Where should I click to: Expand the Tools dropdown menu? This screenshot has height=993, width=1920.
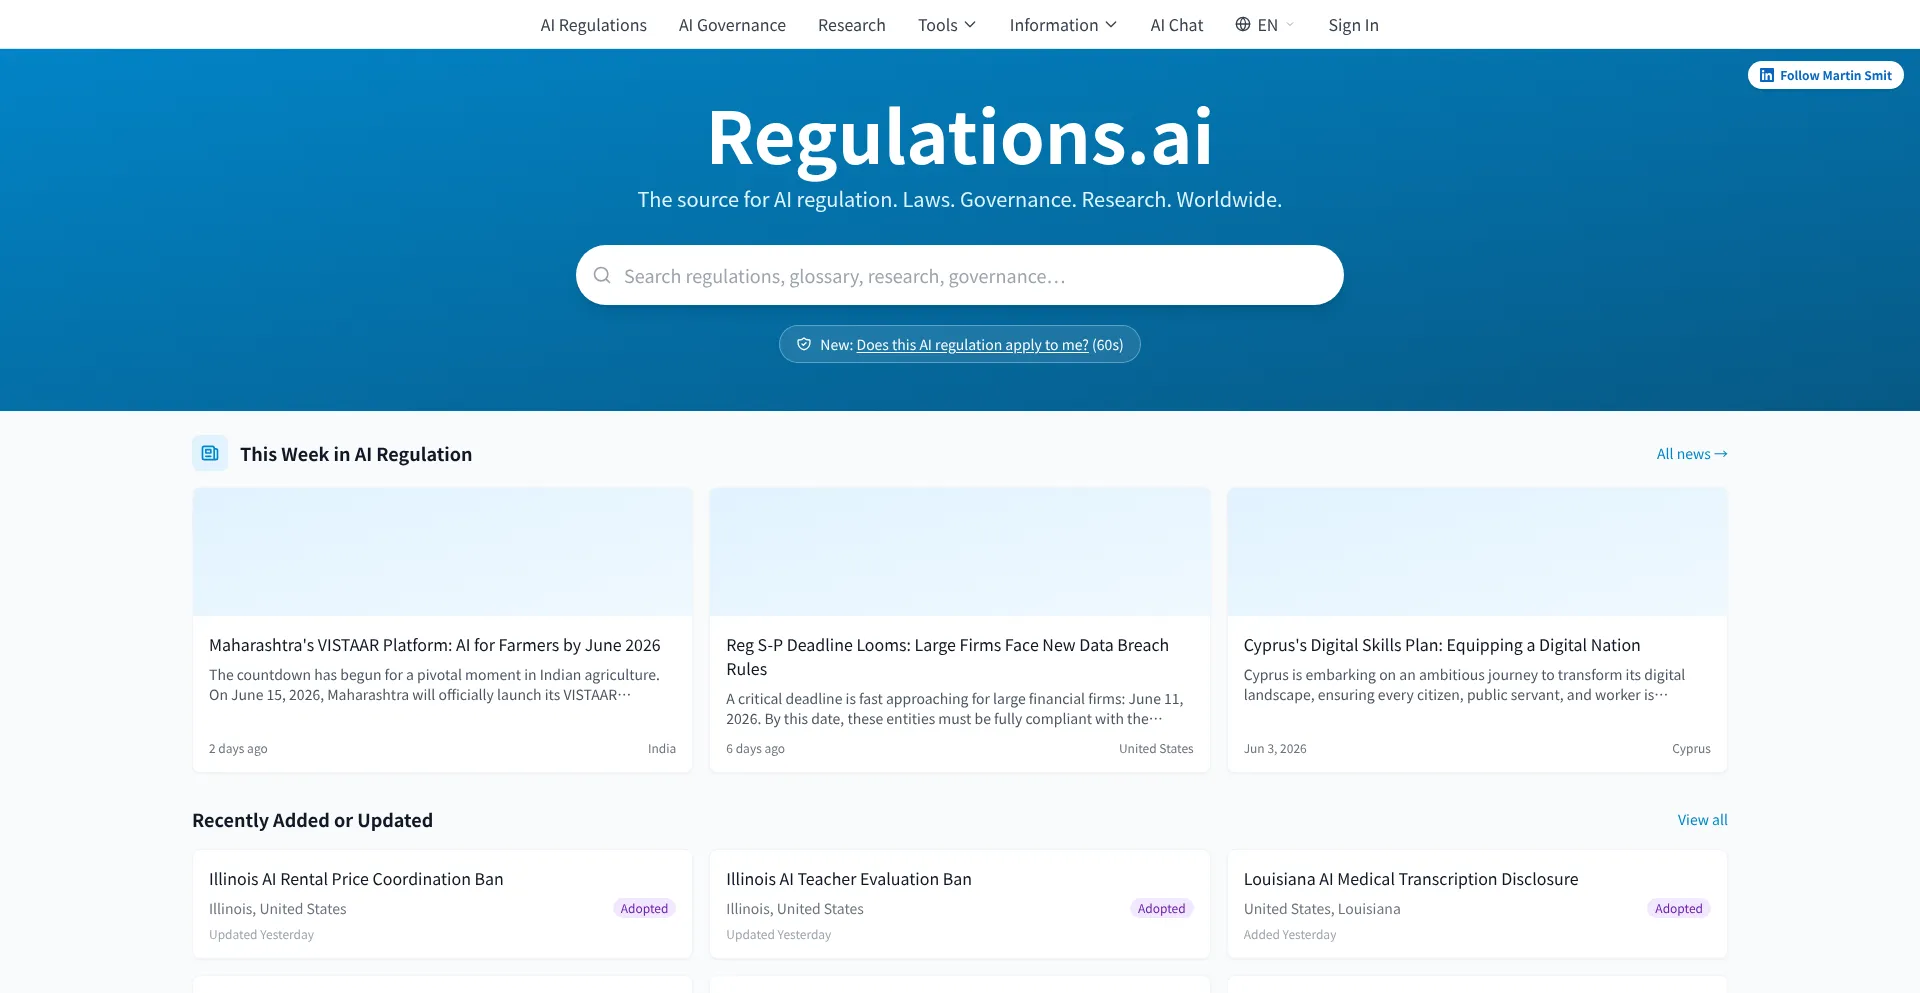(x=947, y=25)
